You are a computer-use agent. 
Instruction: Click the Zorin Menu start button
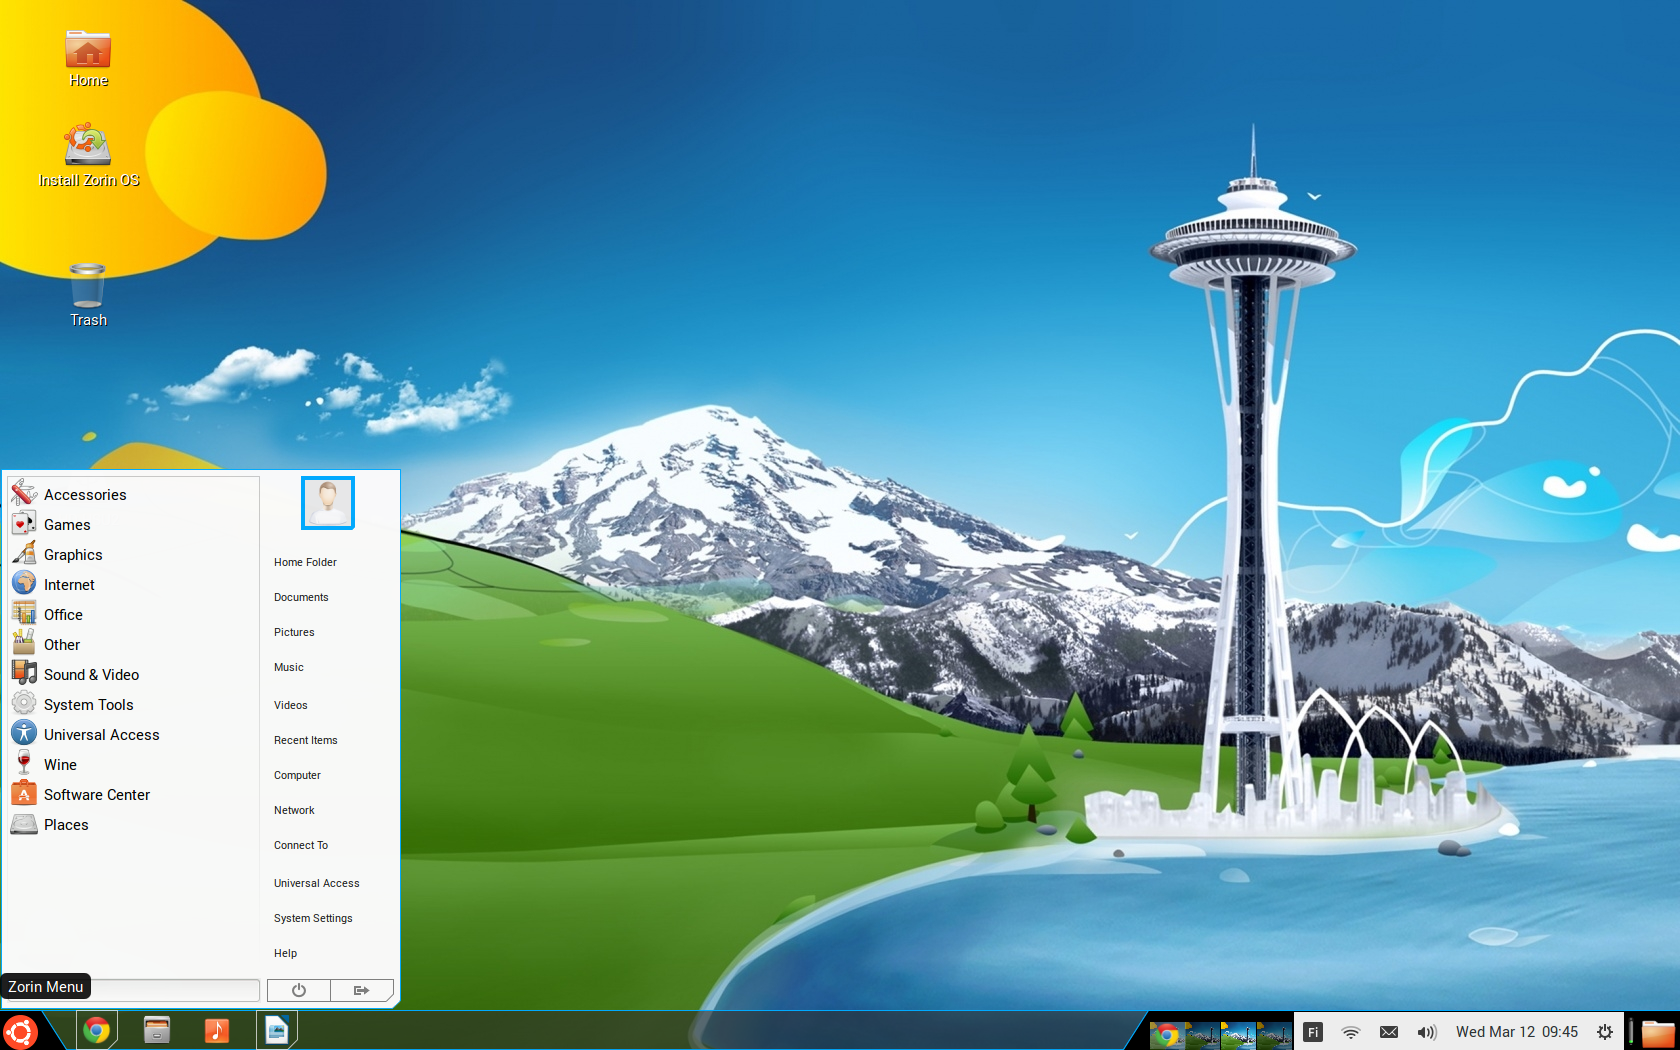tap(20, 1031)
